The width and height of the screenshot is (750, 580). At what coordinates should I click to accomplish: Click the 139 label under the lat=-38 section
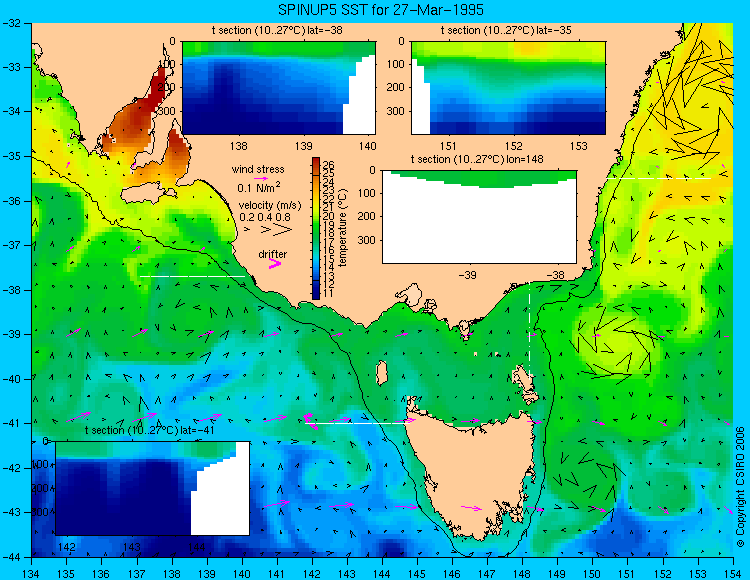point(303,146)
